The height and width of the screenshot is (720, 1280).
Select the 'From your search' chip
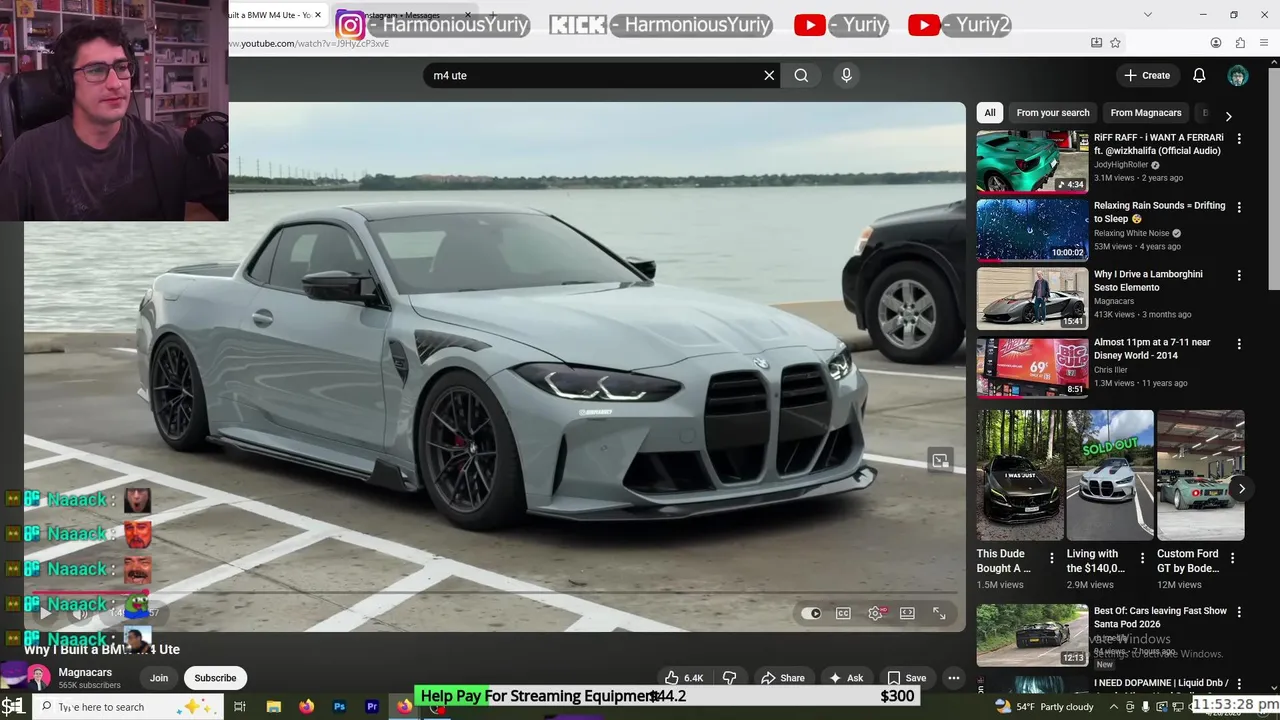tap(1053, 113)
